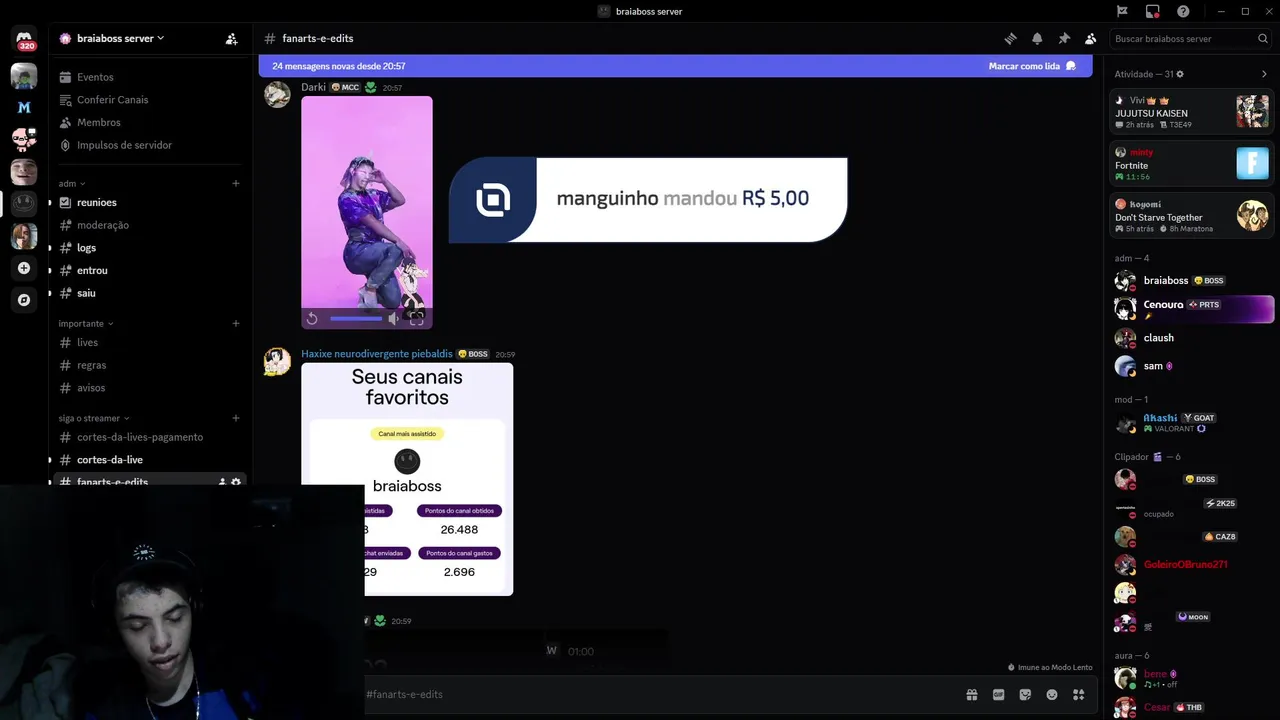Add channel to siga o streamer plus
The image size is (1280, 720).
point(236,418)
